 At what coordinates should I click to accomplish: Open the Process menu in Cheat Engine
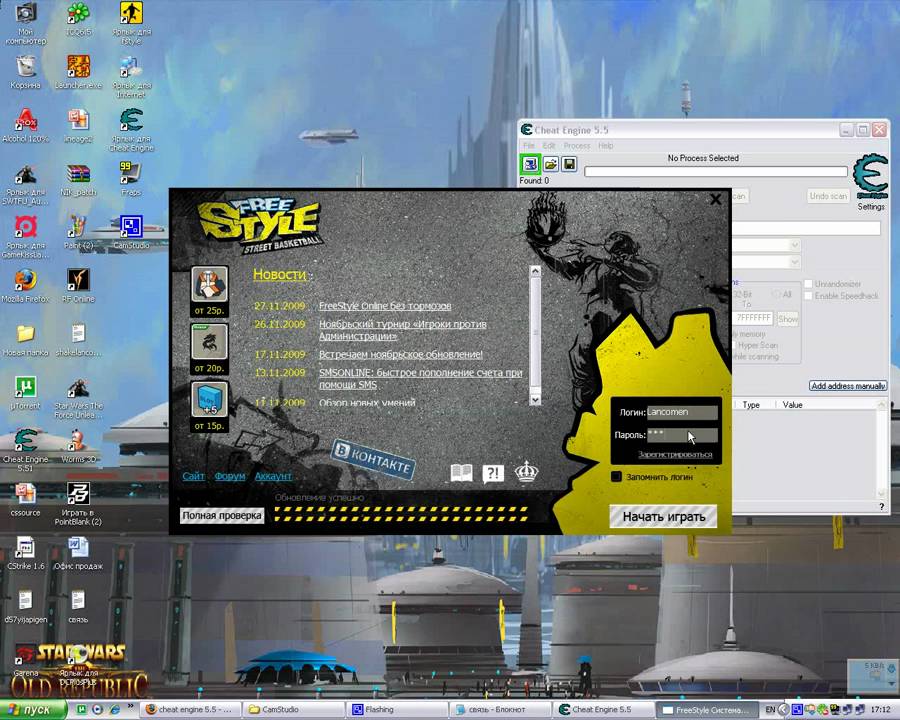[577, 146]
